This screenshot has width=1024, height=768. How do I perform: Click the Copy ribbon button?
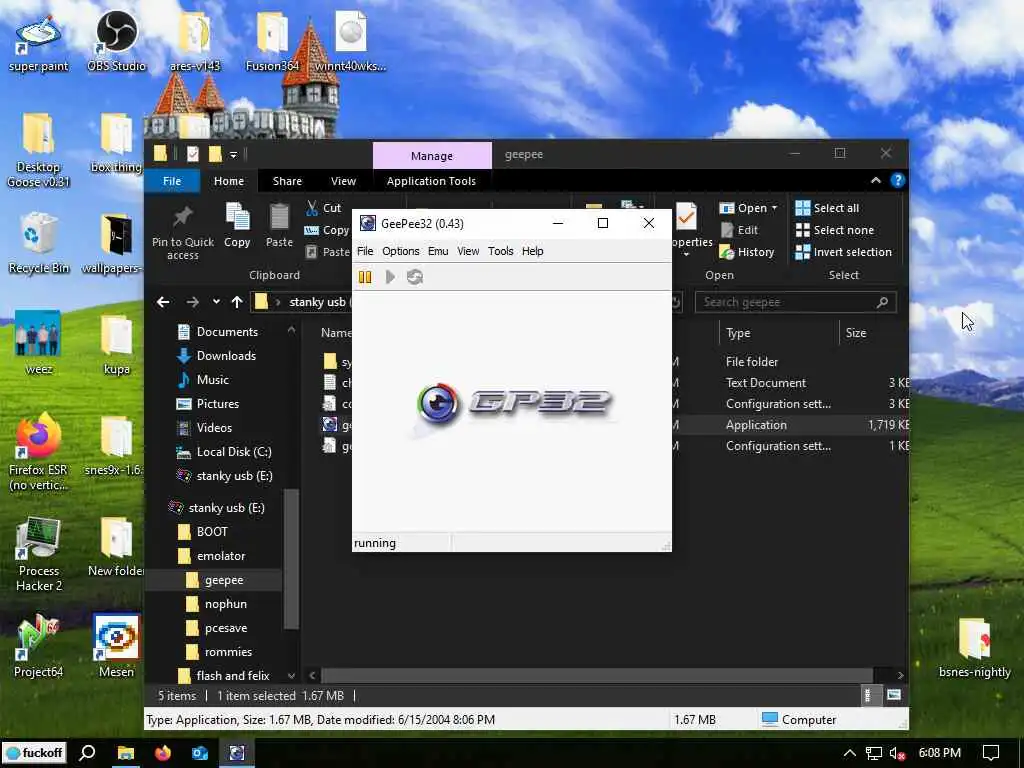[x=237, y=225]
